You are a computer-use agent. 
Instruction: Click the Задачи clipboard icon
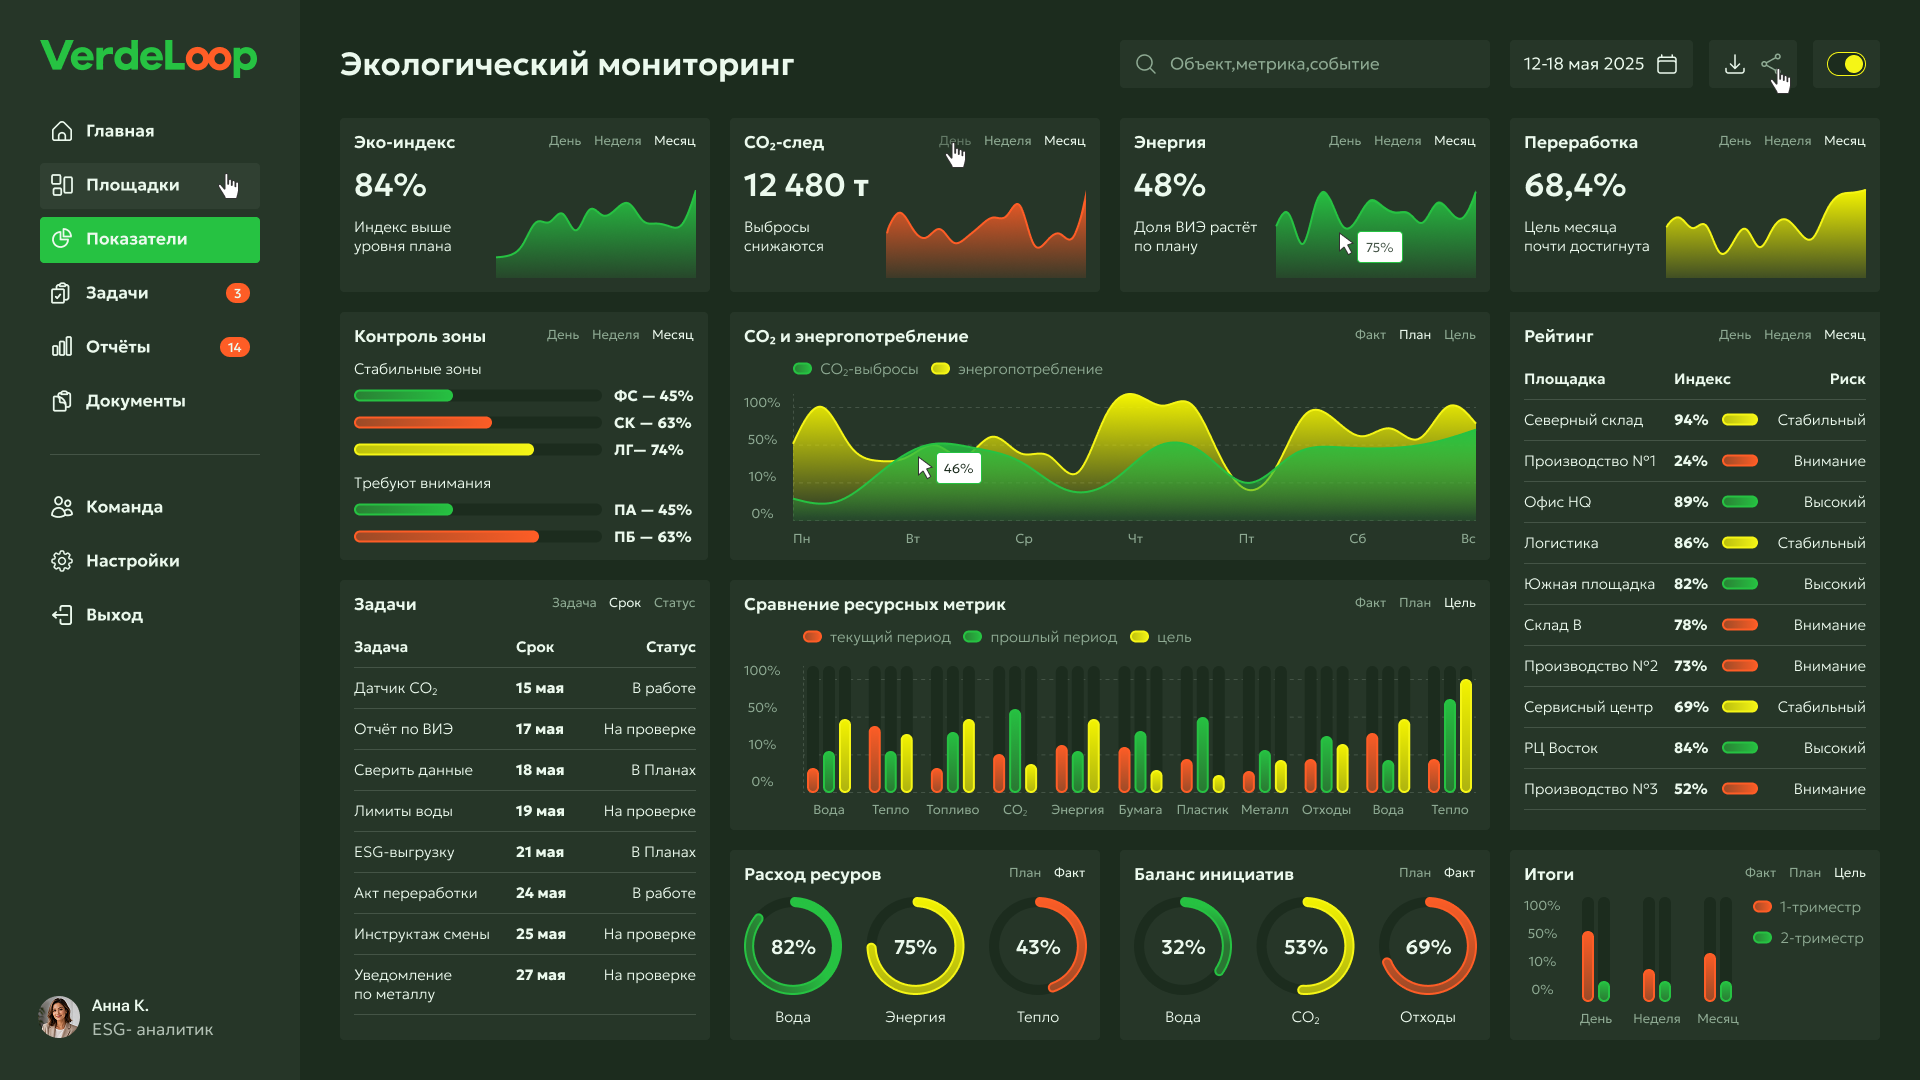[62, 293]
